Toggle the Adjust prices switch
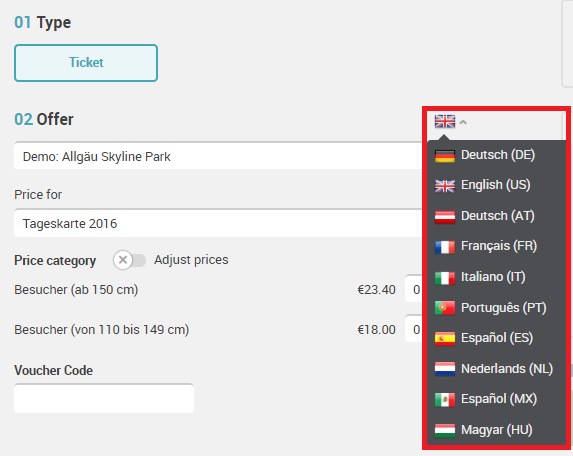The image size is (573, 456). [129, 260]
